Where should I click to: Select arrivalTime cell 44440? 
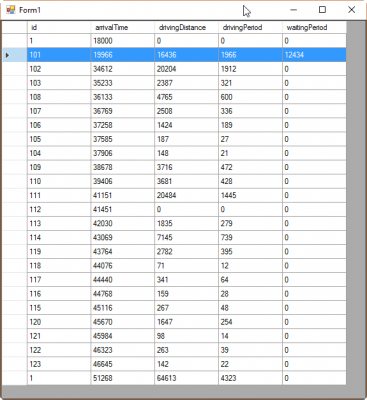click(x=123, y=280)
